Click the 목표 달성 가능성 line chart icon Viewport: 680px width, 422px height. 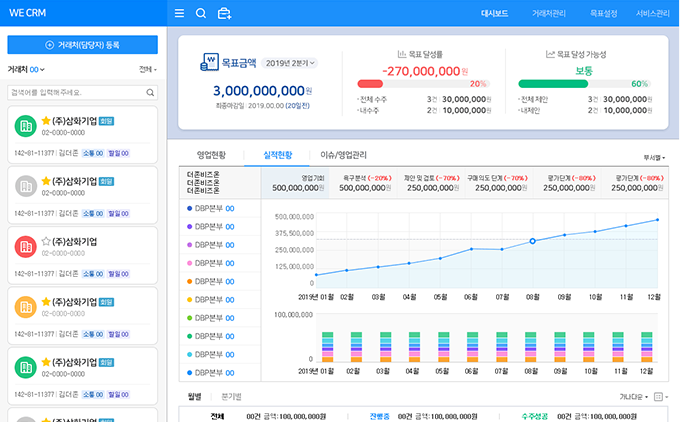pyautogui.click(x=550, y=54)
